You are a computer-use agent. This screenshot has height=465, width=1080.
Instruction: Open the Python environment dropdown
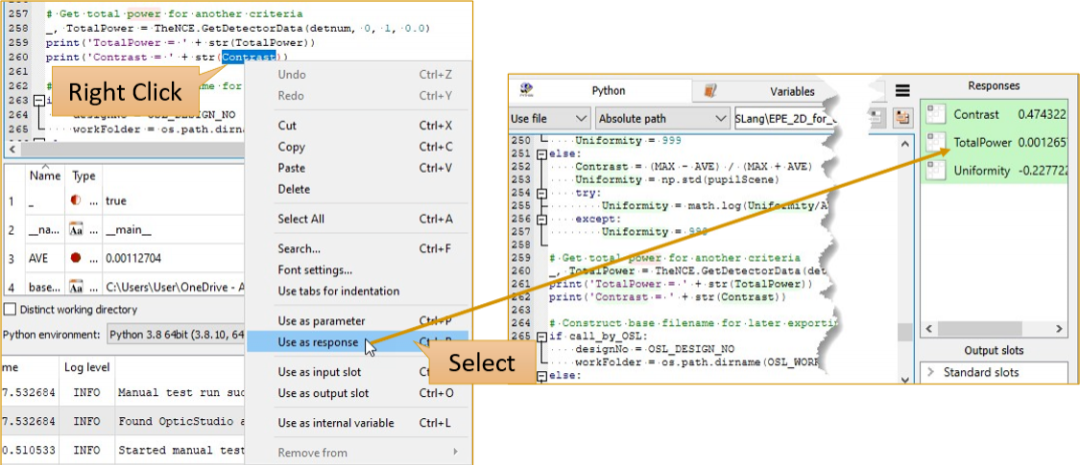point(176,335)
